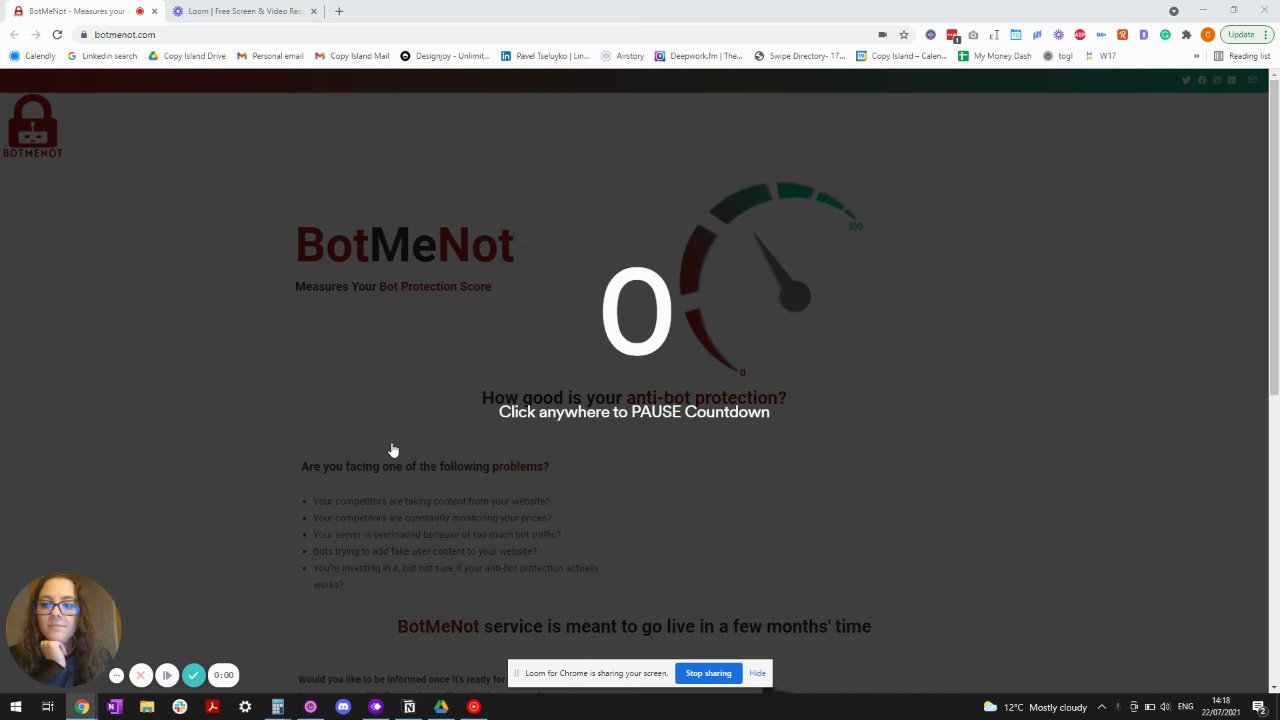
Task: Open the Grammarly extension icon
Action: pyautogui.click(x=1165, y=35)
